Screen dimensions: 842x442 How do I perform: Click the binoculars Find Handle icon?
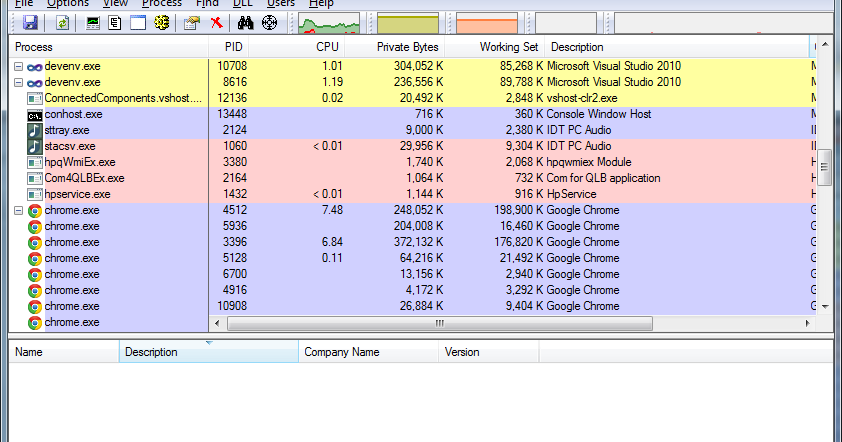245,23
